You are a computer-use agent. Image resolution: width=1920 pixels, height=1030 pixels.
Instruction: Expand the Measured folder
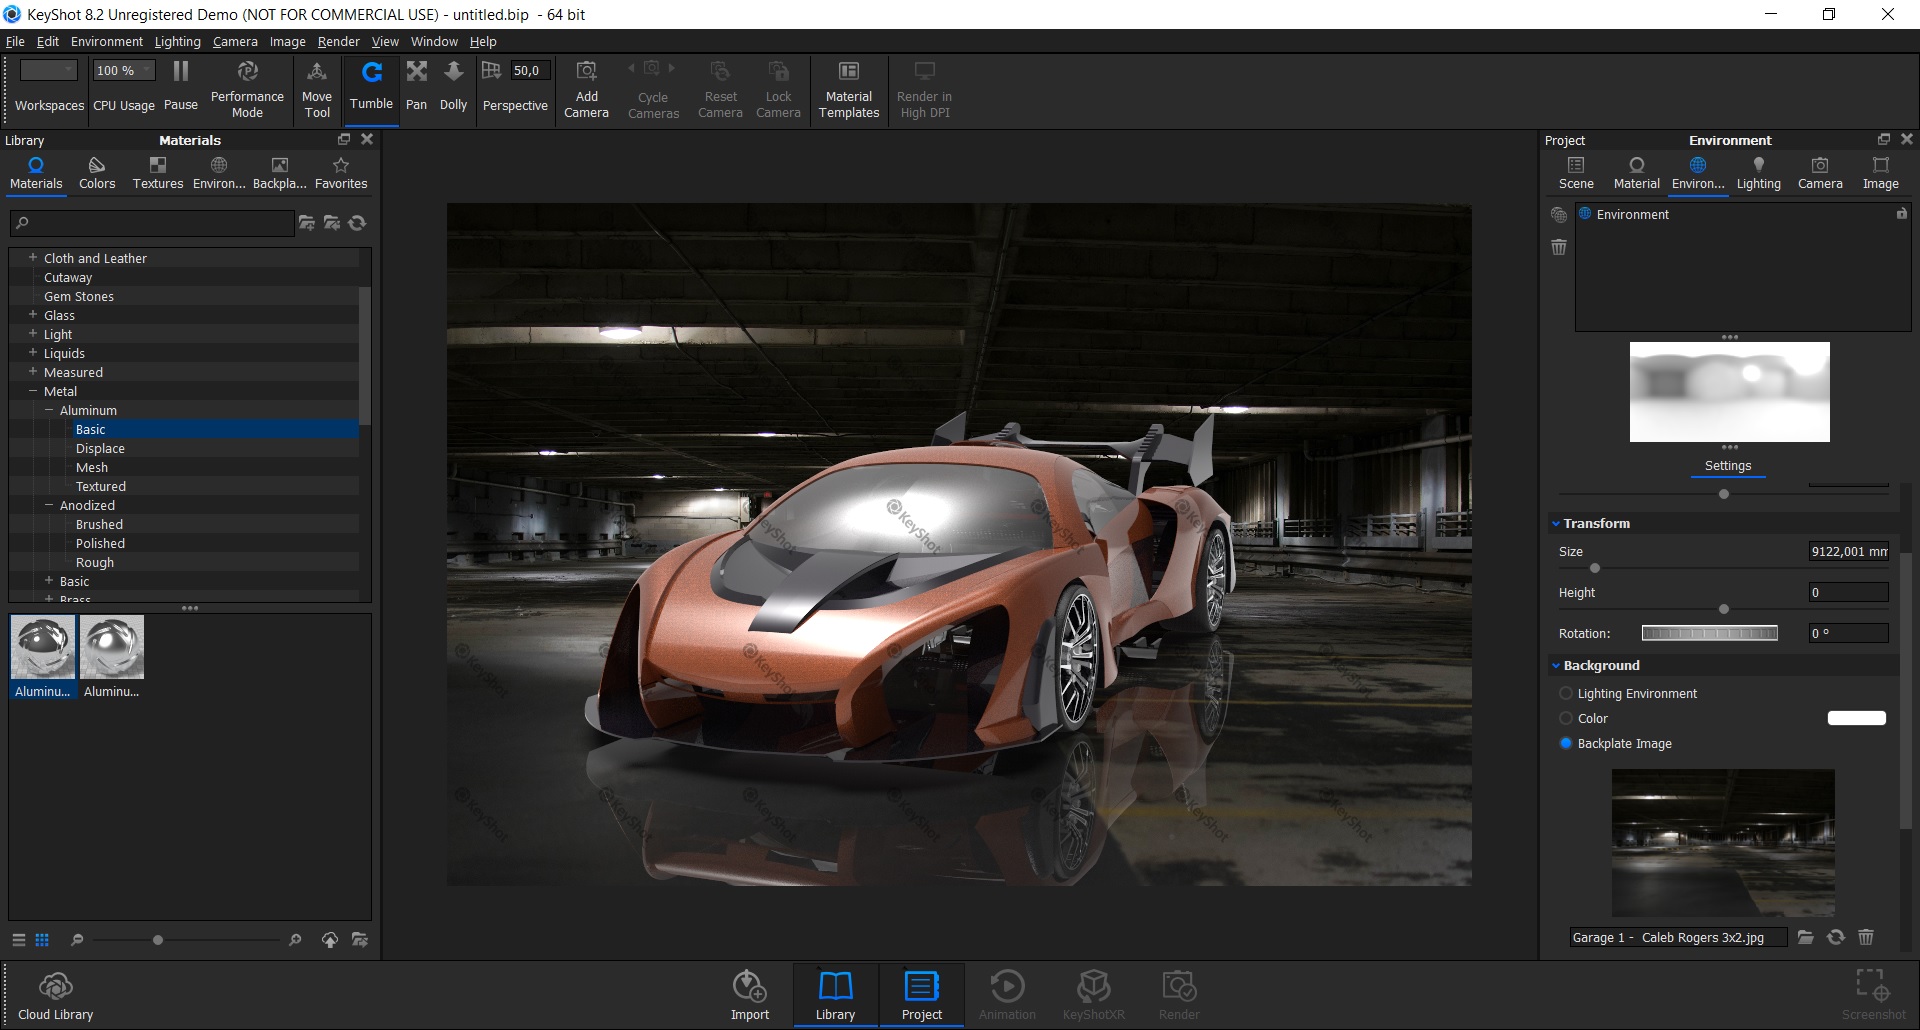pos(33,372)
